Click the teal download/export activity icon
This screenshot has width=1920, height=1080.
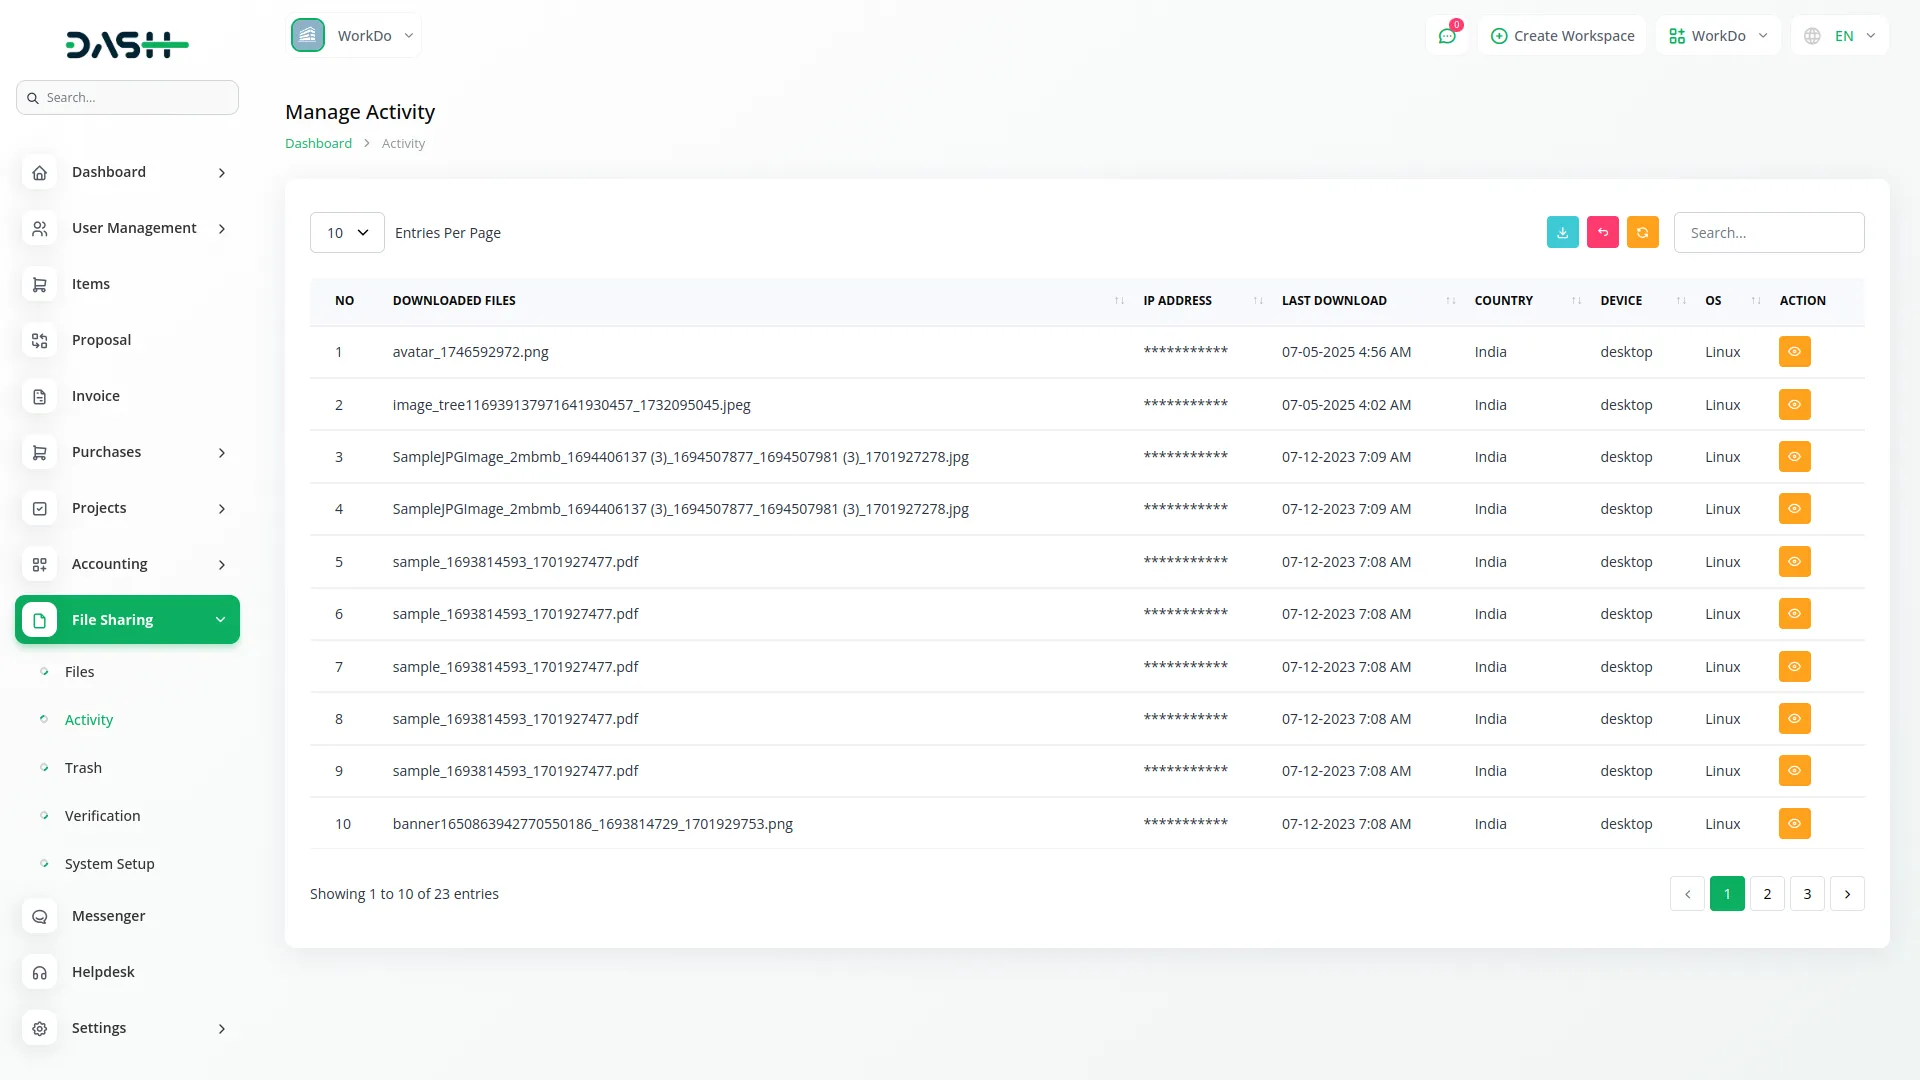pyautogui.click(x=1562, y=232)
